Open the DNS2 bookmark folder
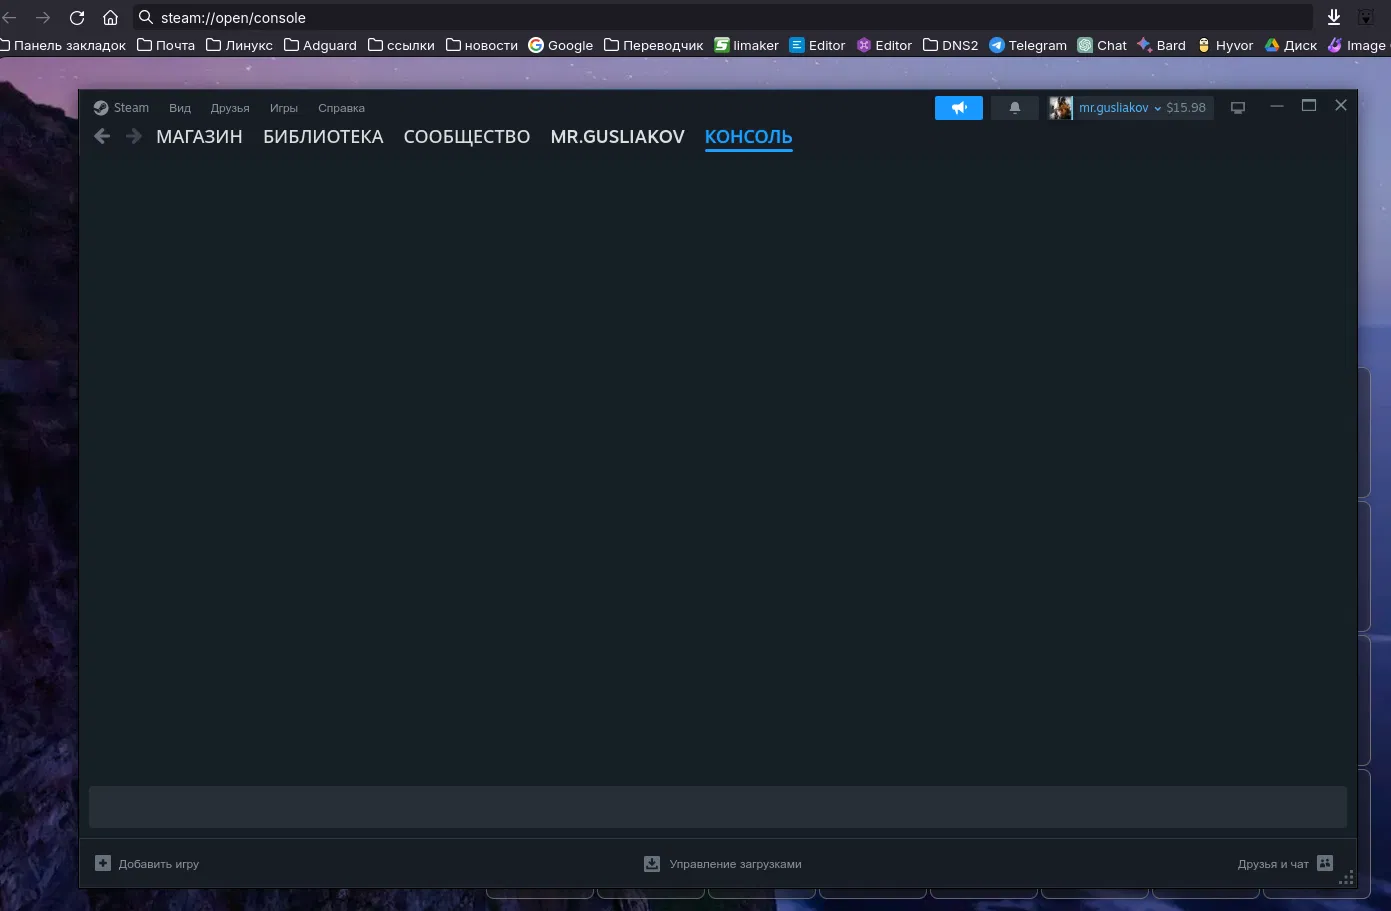 (x=950, y=45)
